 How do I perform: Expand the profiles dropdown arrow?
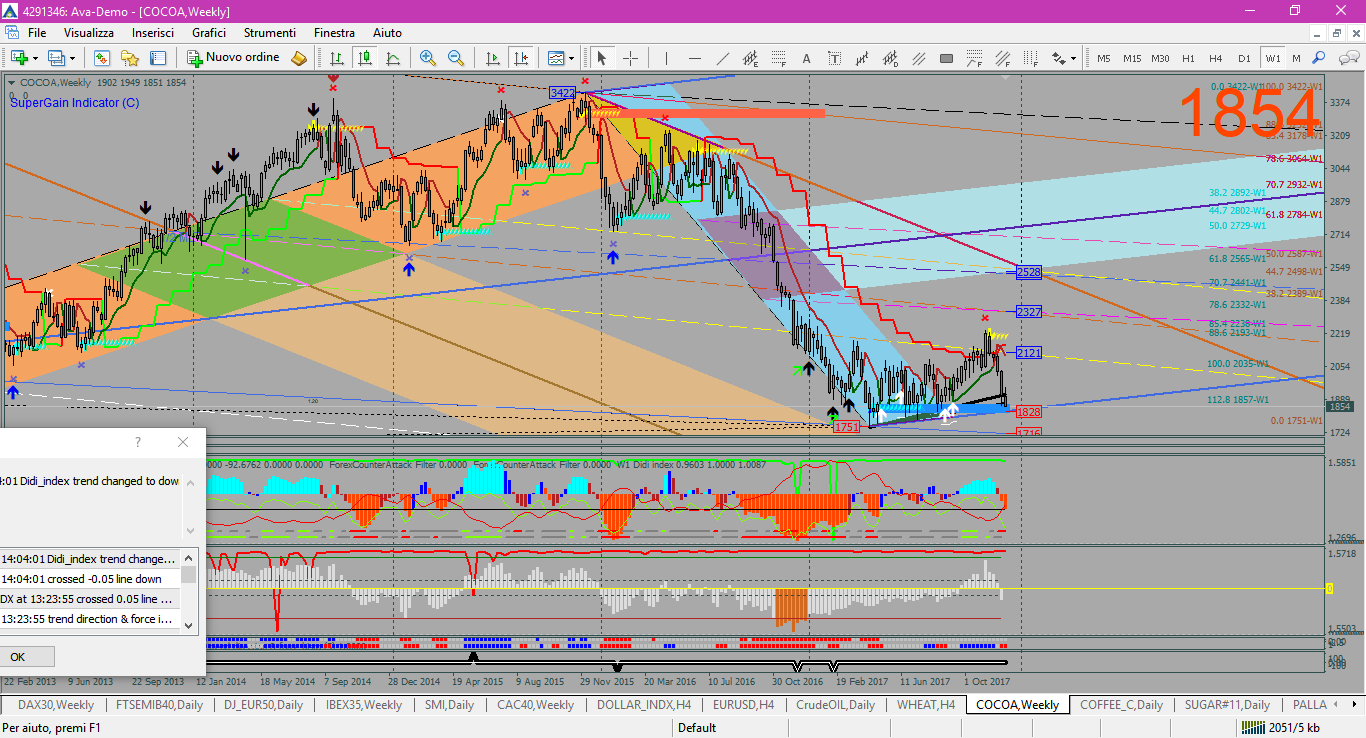[73, 58]
